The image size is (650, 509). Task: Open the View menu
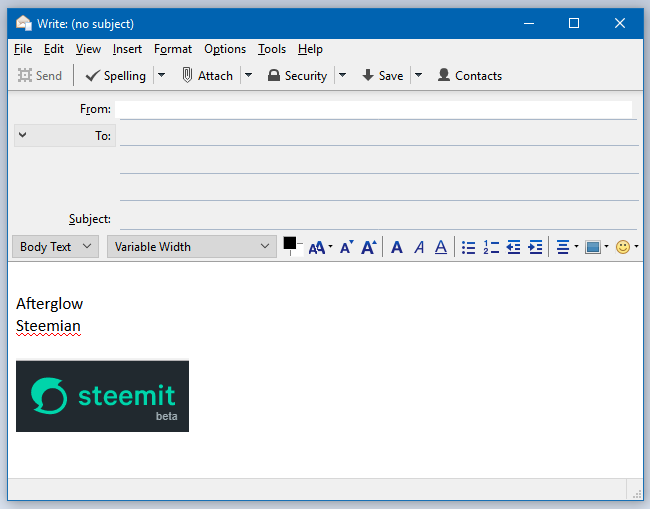[88, 49]
